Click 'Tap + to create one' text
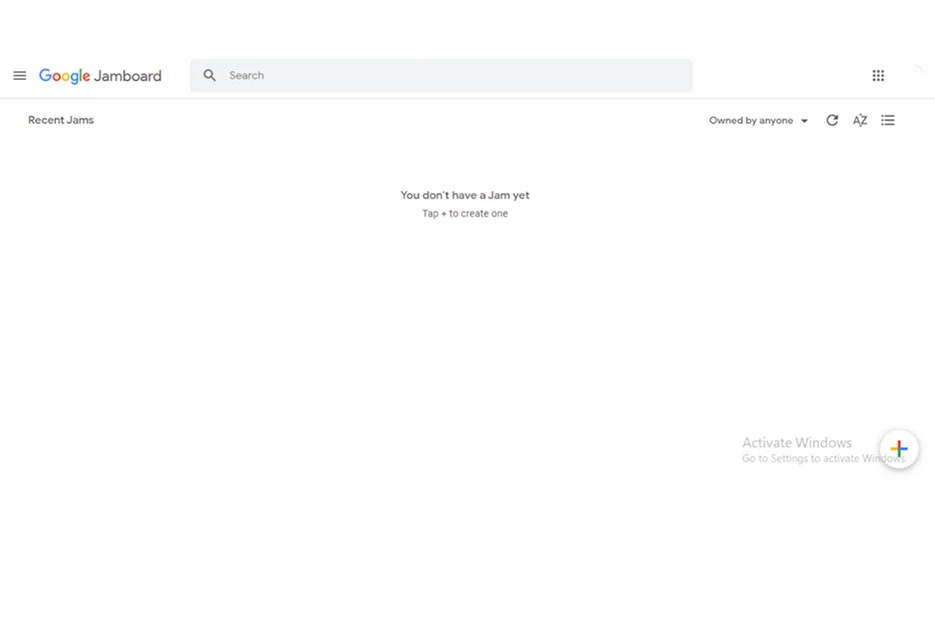The height and width of the screenshot is (629, 935). (464, 213)
